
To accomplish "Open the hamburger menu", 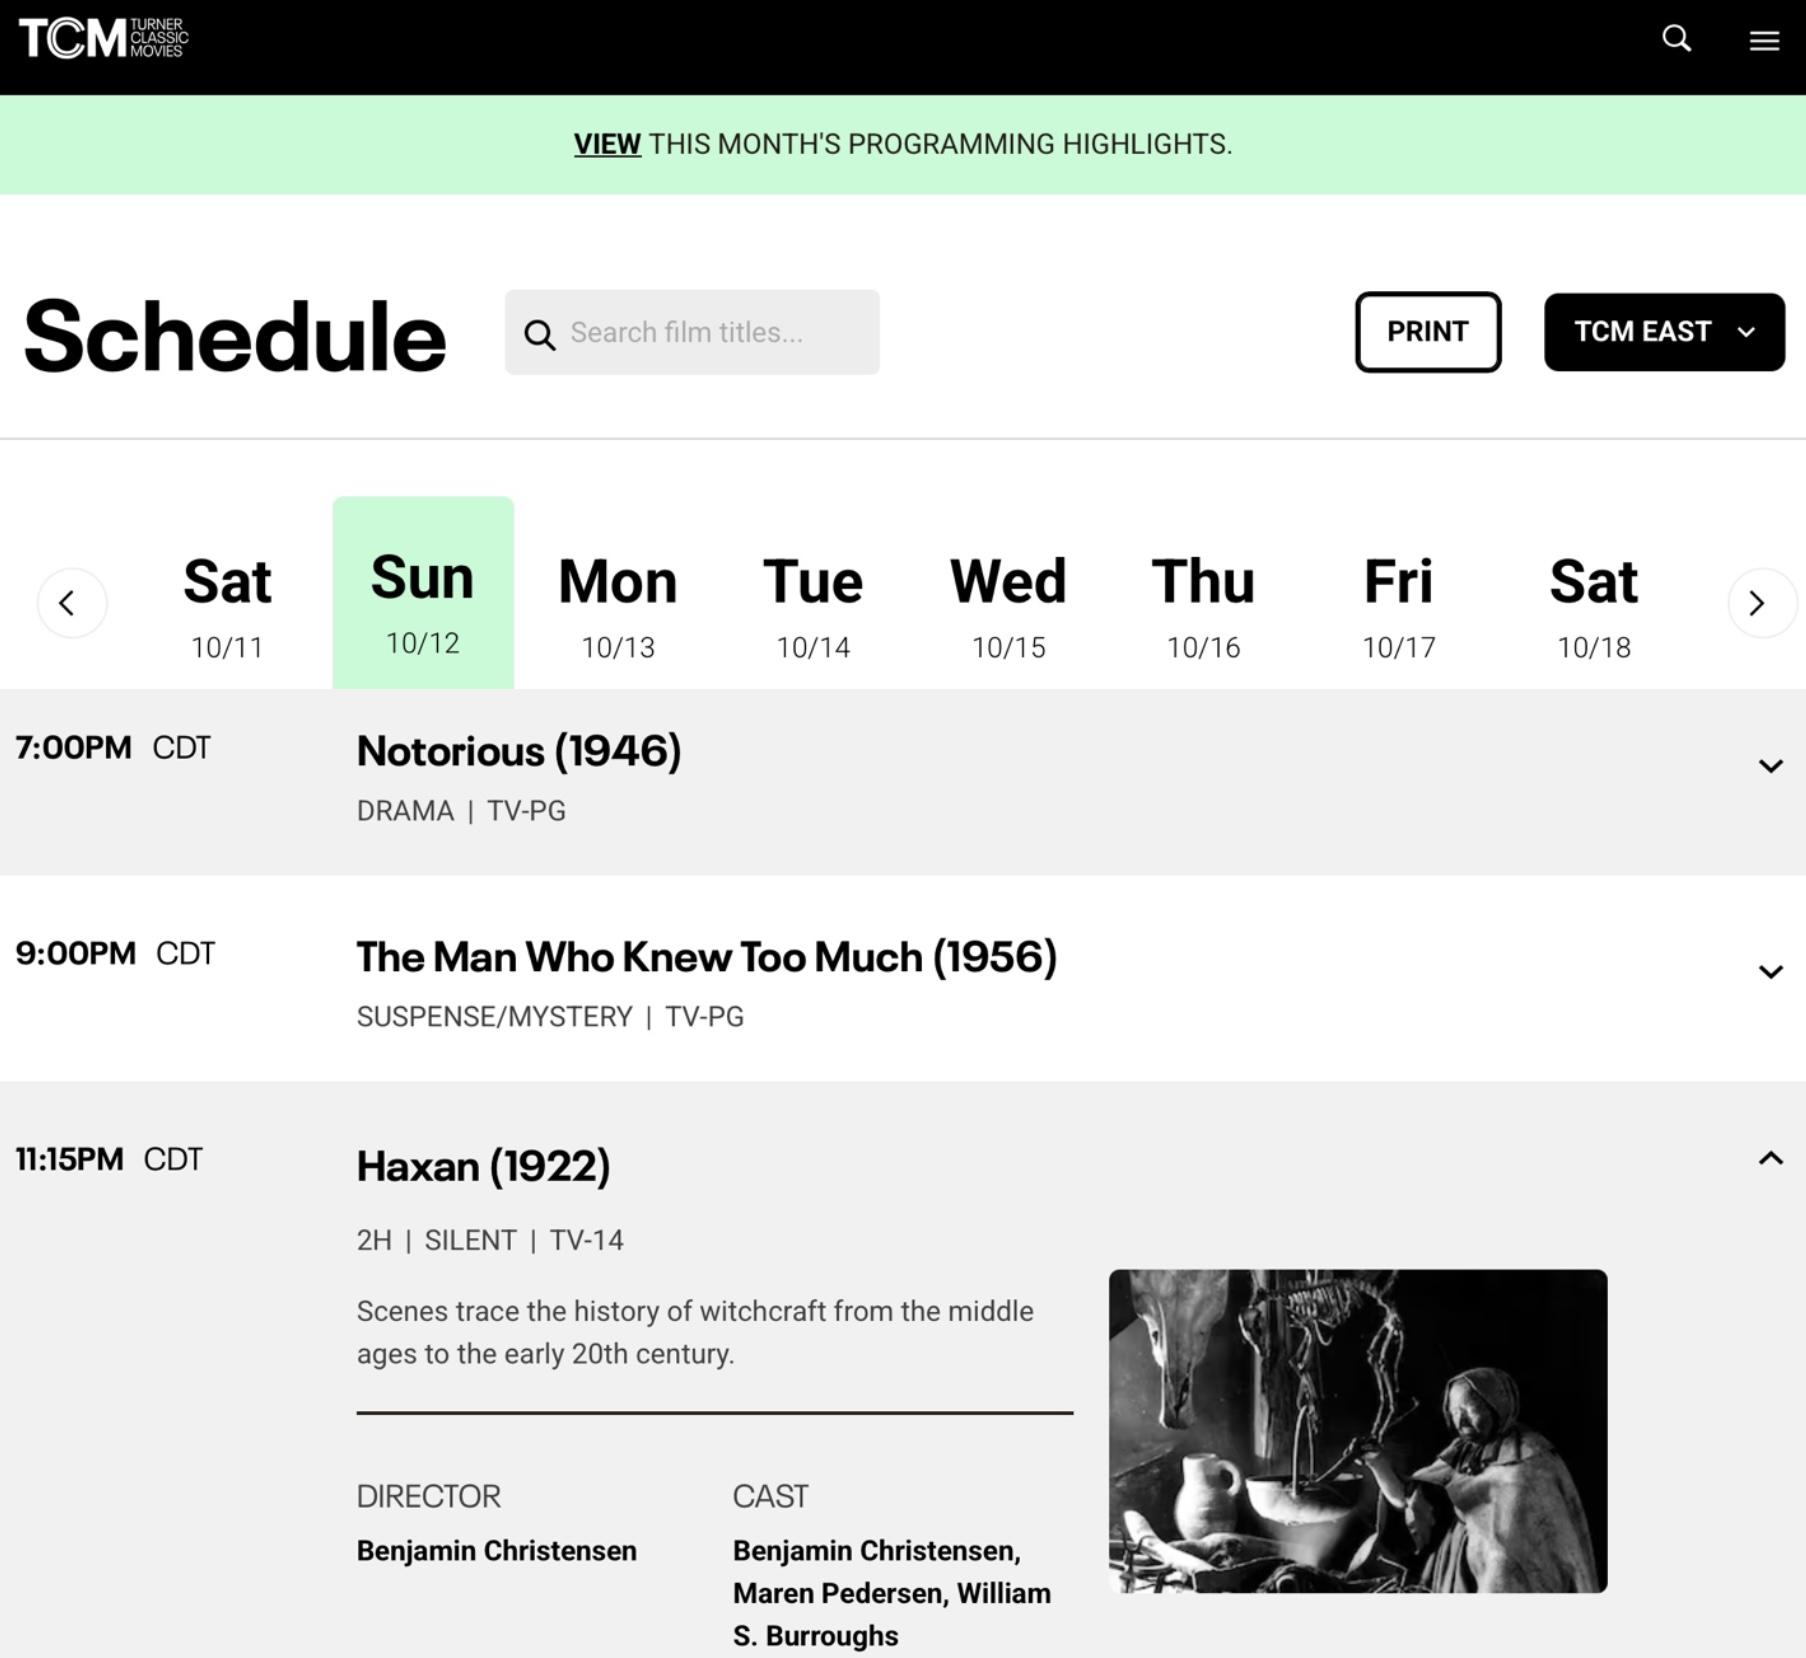I will click(1764, 40).
